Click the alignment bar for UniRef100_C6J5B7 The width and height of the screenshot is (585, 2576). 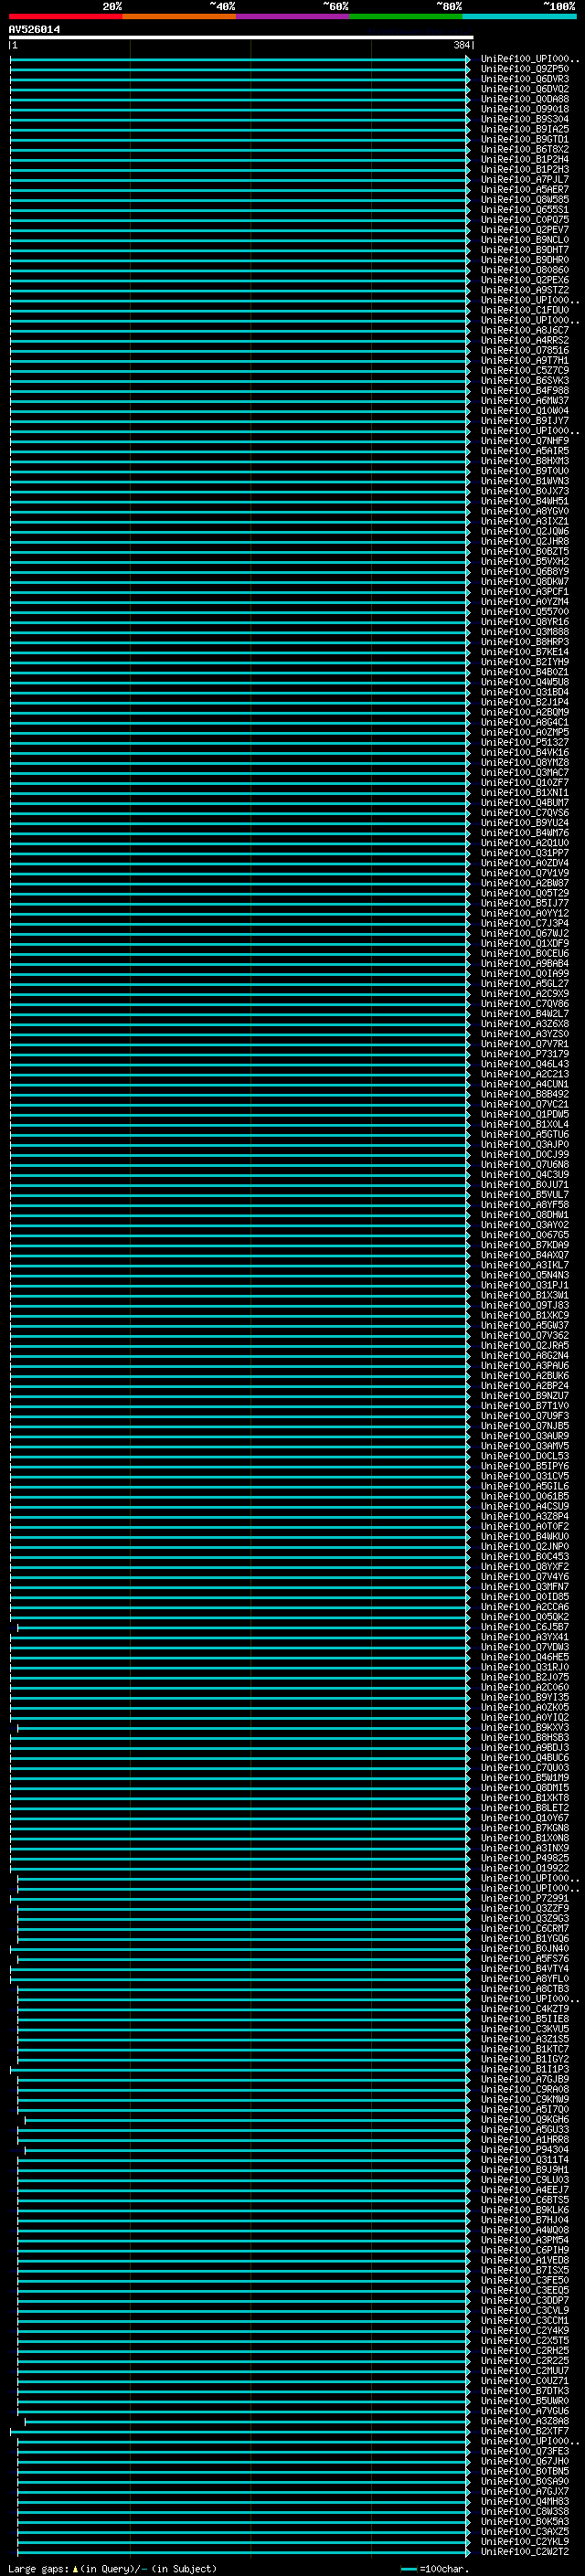[243, 1629]
